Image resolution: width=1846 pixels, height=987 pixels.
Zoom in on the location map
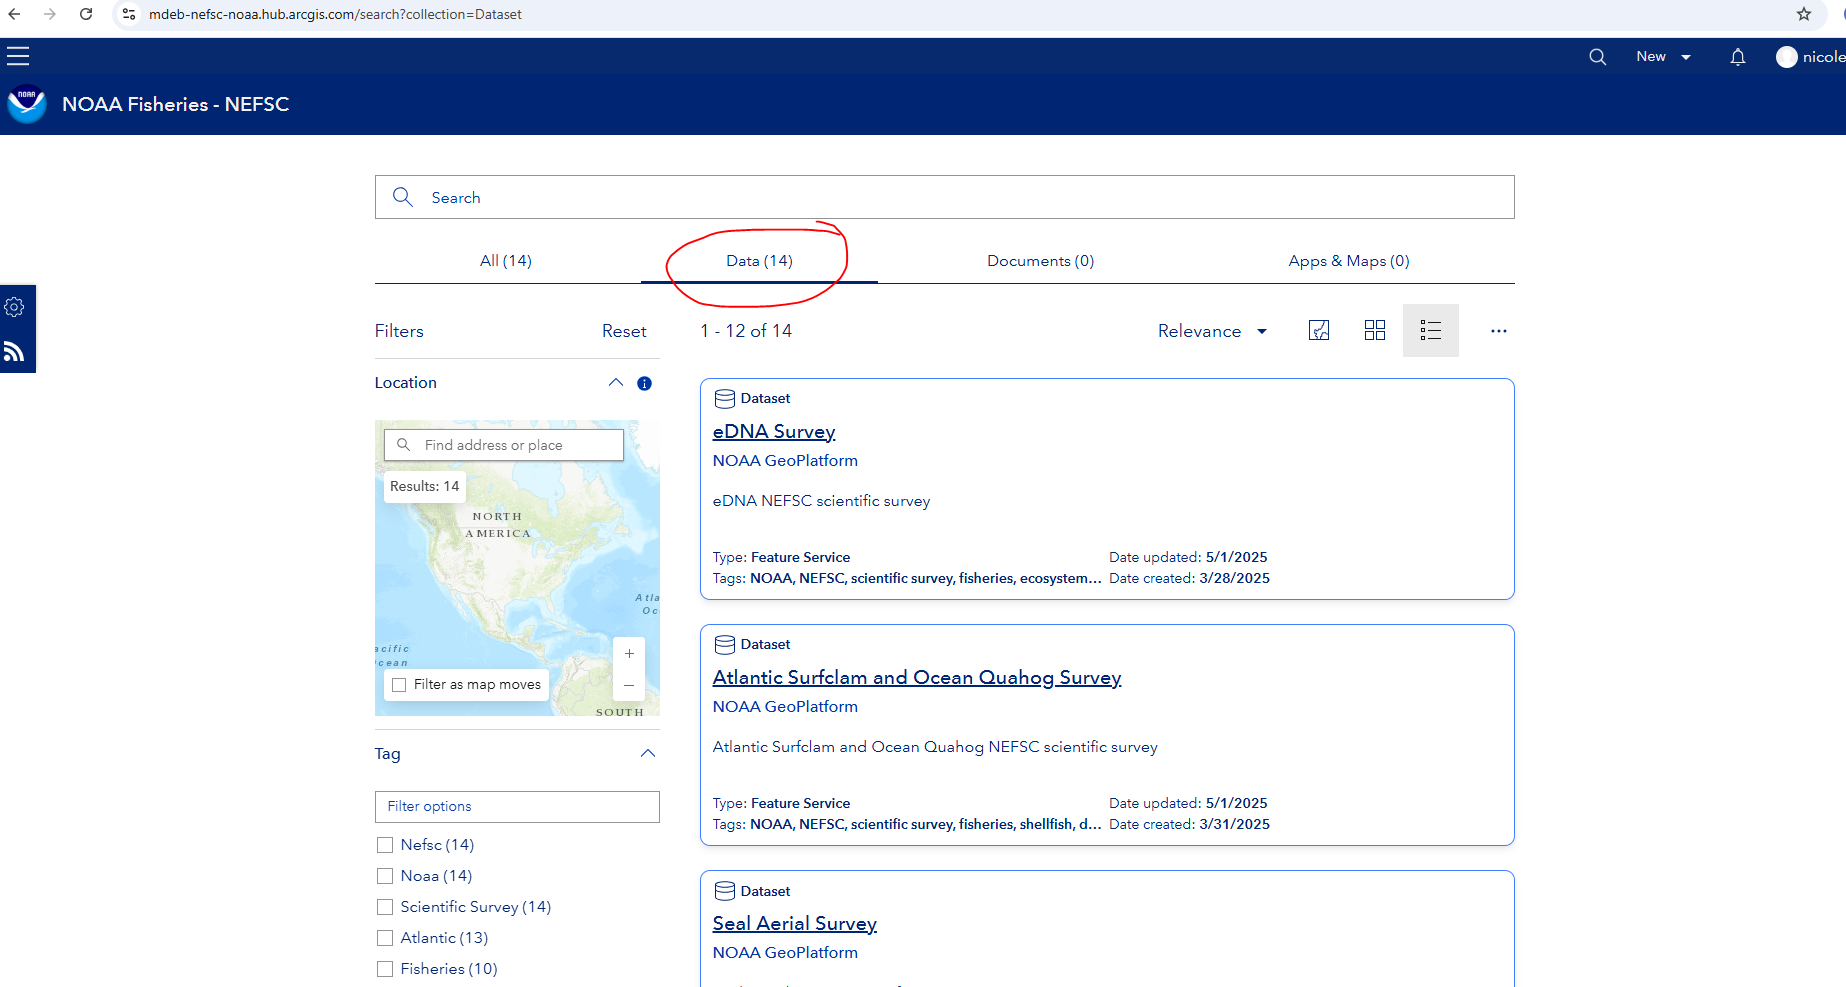pos(629,653)
